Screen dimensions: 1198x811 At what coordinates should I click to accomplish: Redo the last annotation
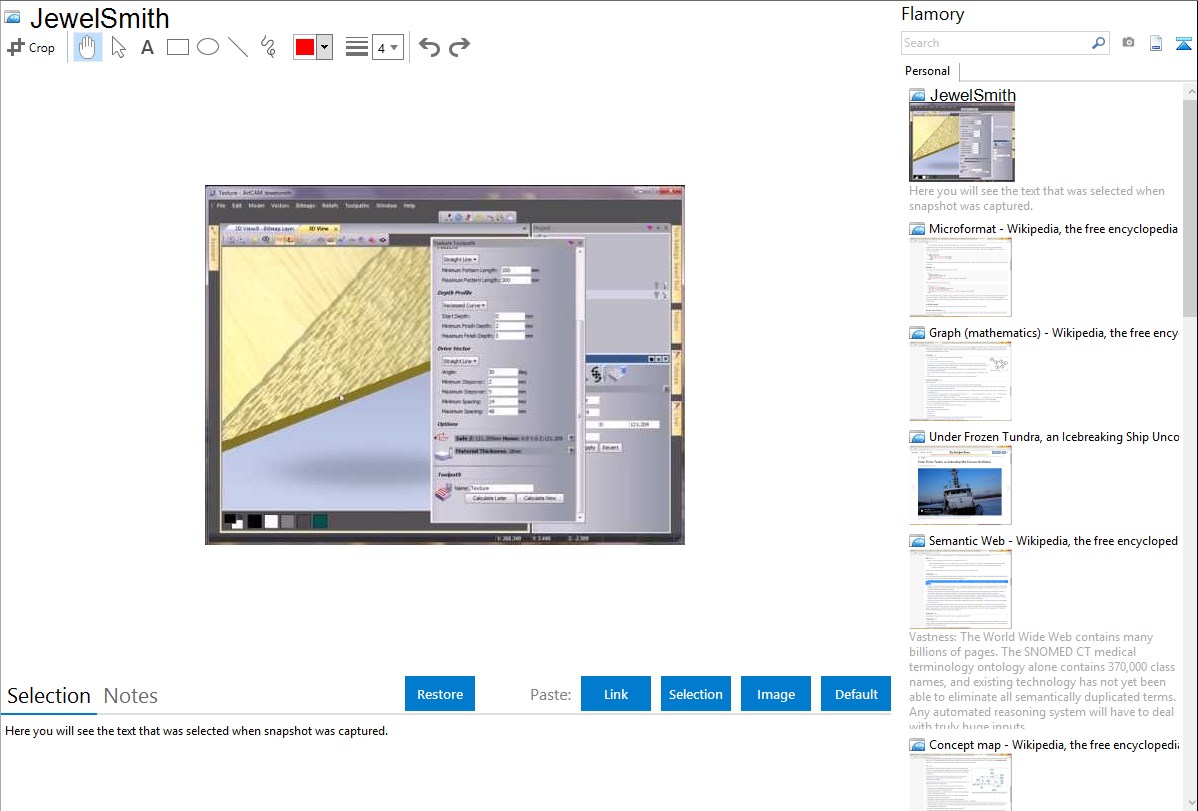click(459, 47)
